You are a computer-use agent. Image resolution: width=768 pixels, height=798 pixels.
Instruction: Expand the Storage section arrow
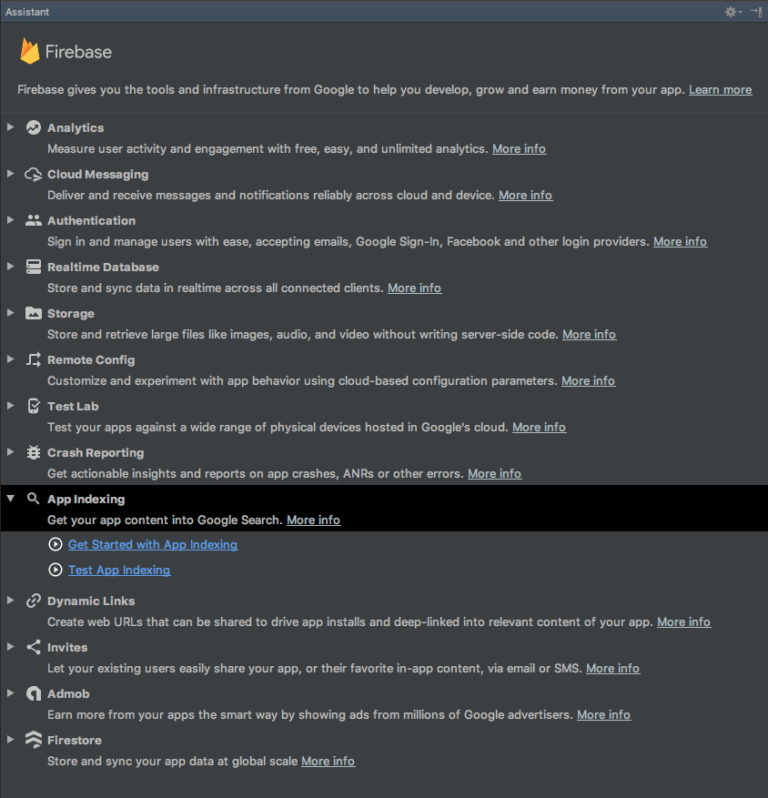(x=10, y=313)
